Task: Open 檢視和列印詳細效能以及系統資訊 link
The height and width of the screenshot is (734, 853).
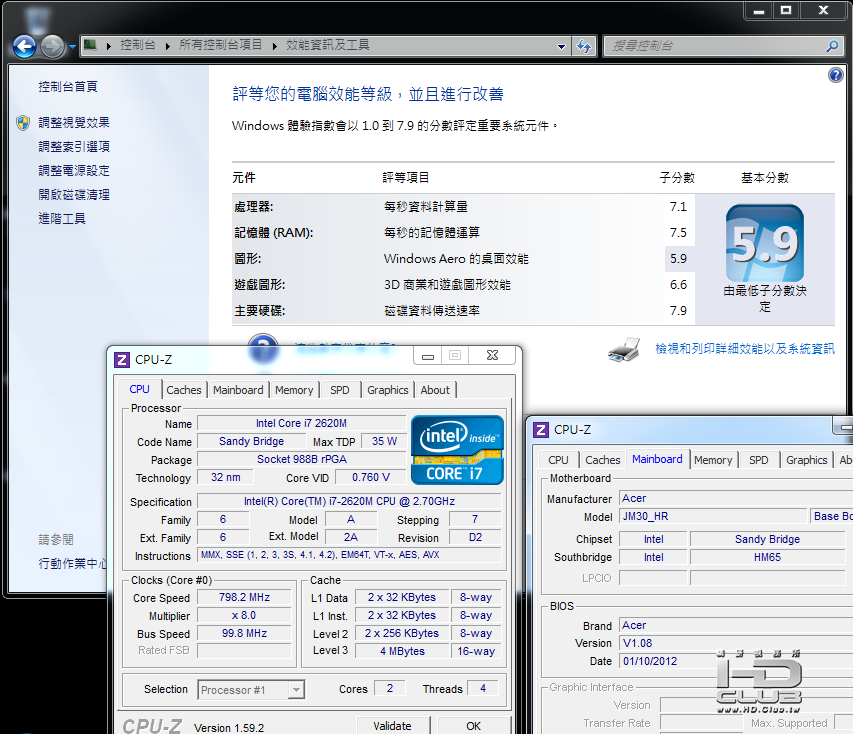Action: tap(745, 349)
